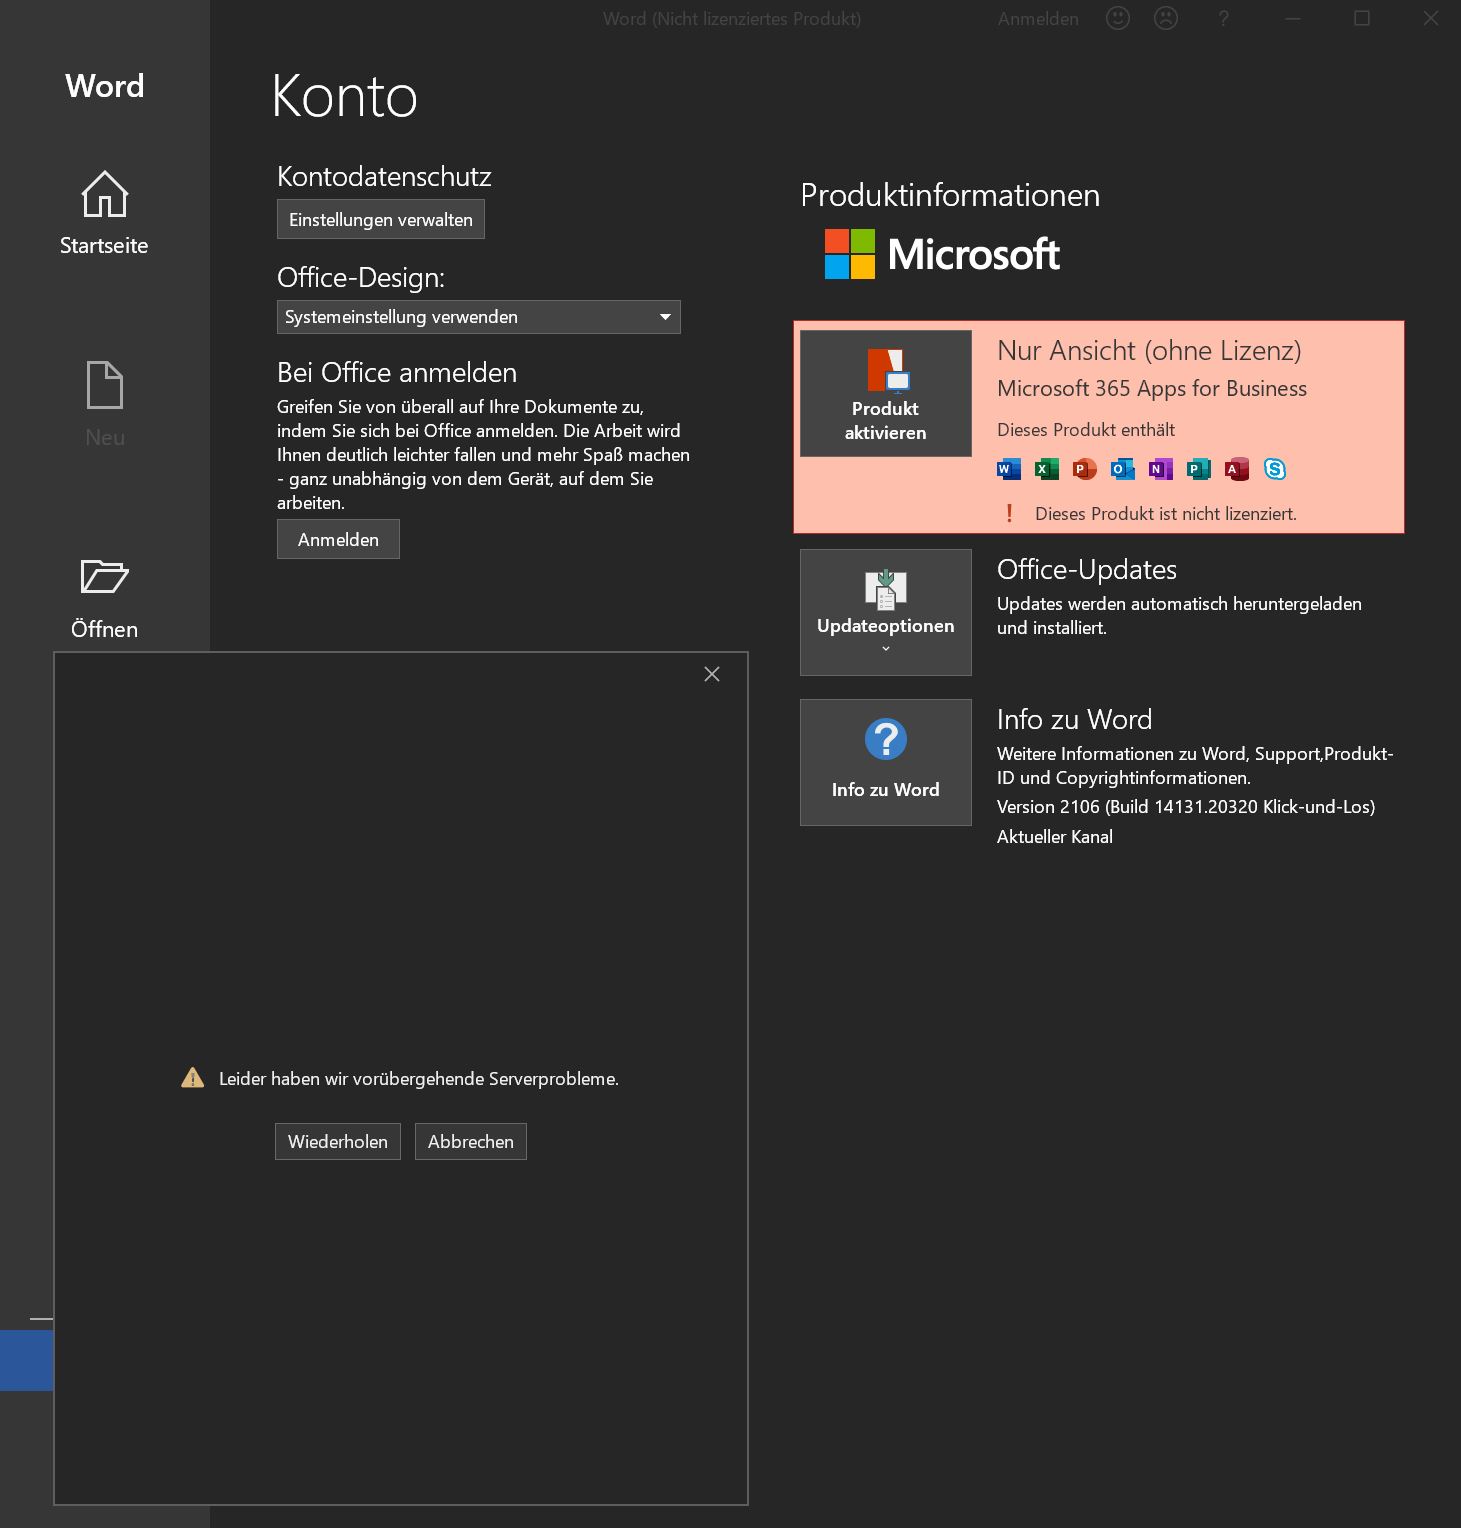The width and height of the screenshot is (1461, 1528).
Task: Click the 'Office-Updates' heading
Action: 1087,570
